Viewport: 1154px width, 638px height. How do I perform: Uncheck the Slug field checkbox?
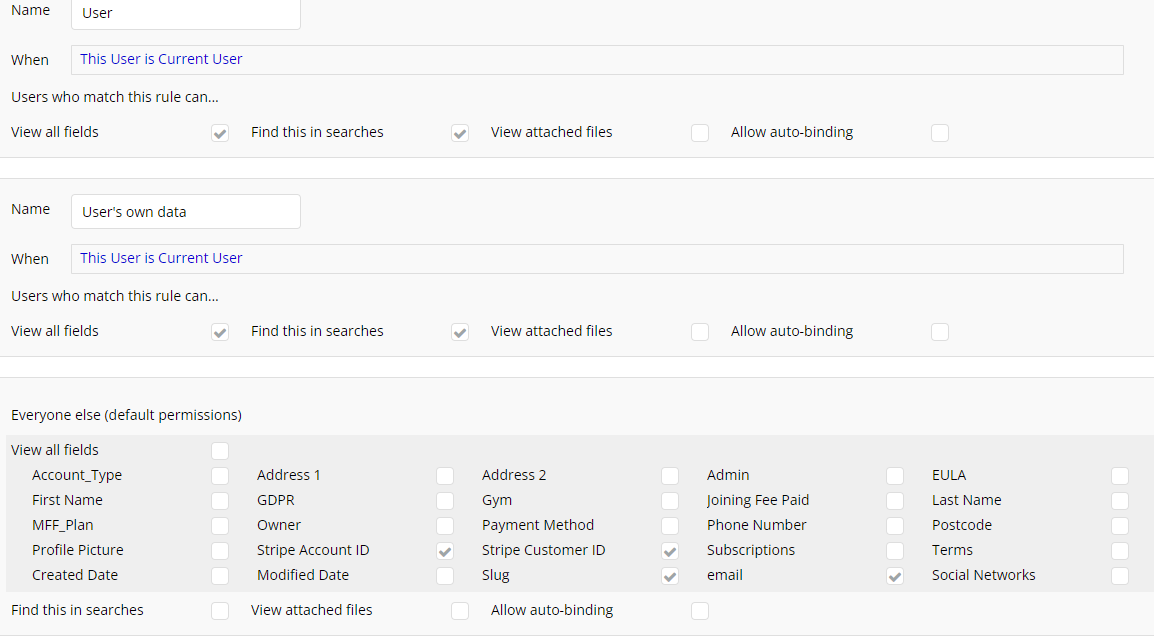point(670,576)
